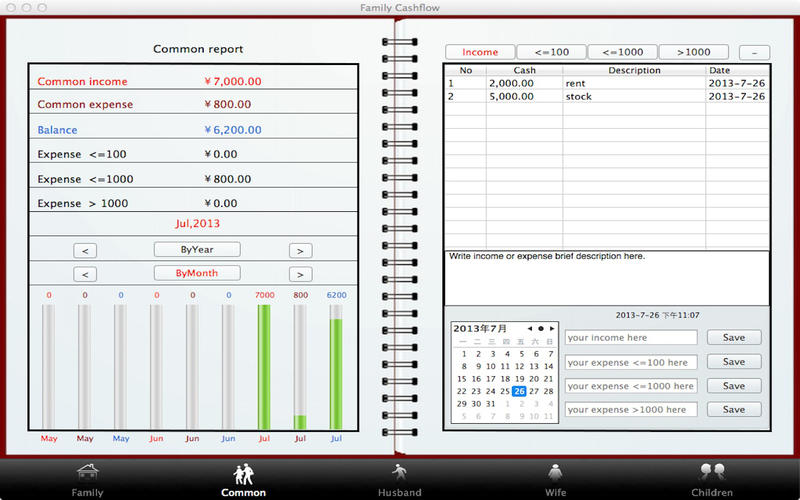This screenshot has width=800, height=500.
Task: Open the Children tab
Action: tap(712, 480)
